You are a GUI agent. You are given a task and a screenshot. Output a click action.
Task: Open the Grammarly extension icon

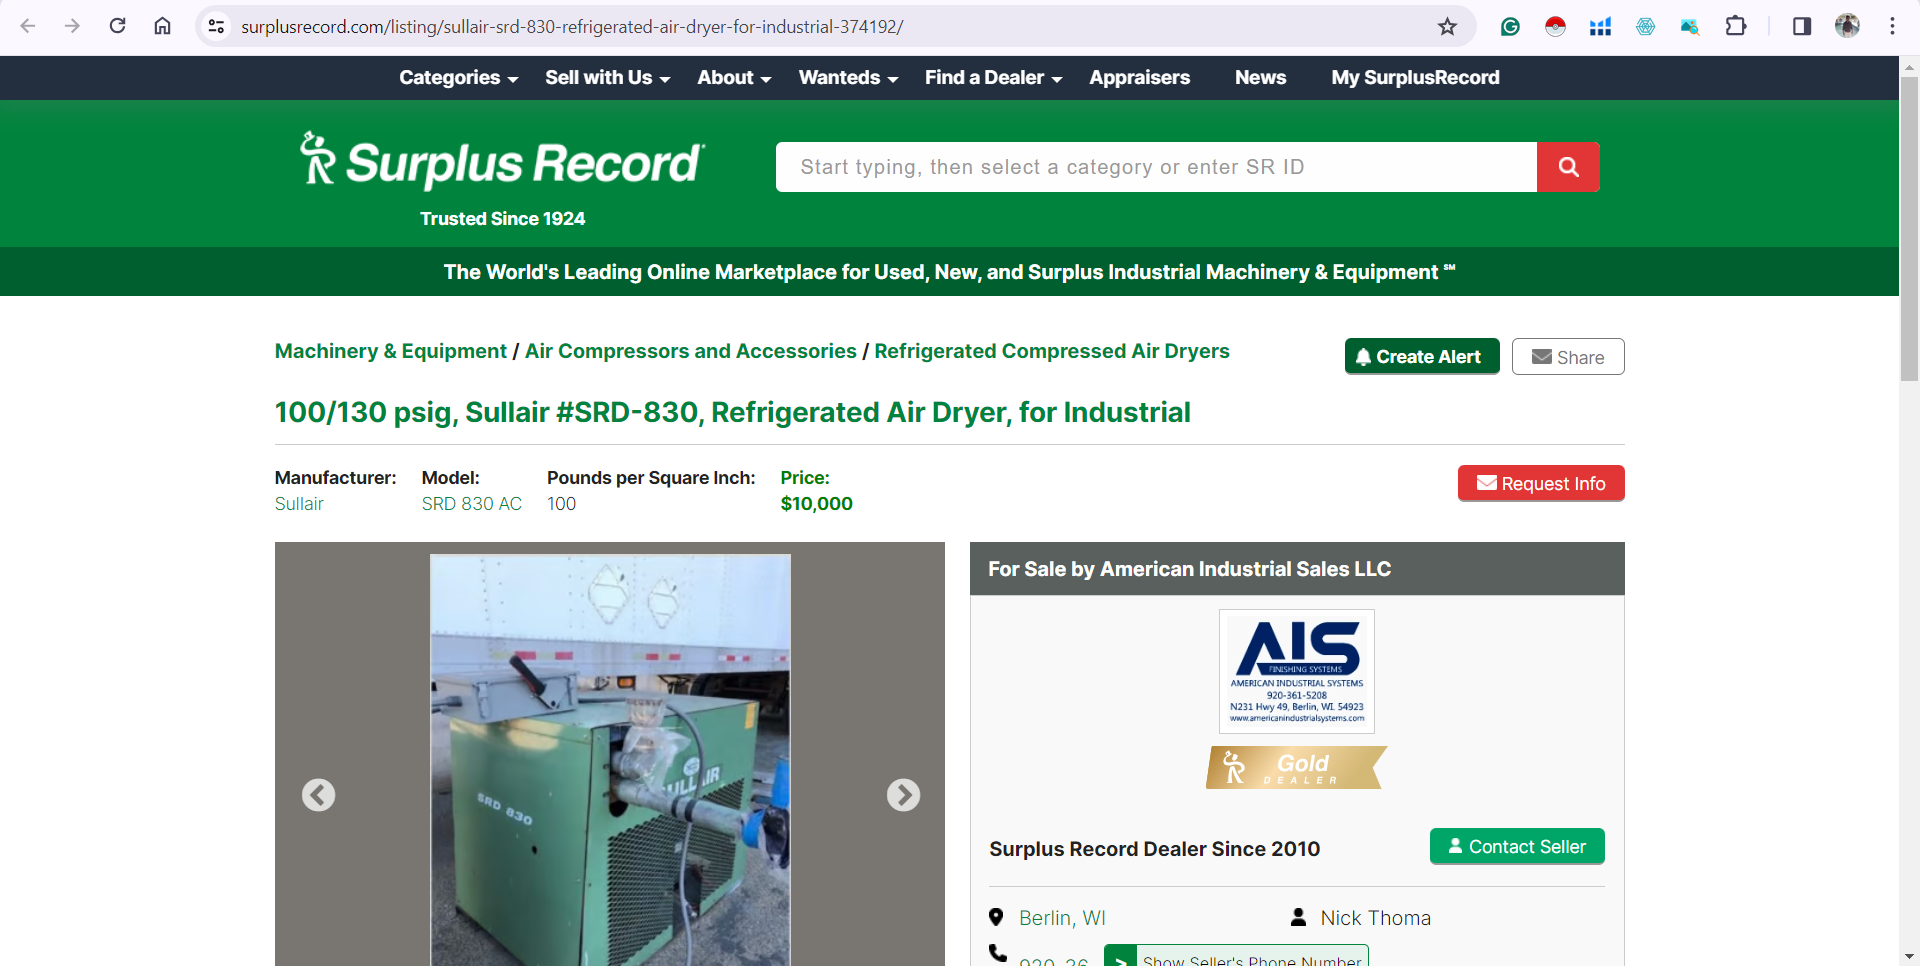pos(1510,26)
